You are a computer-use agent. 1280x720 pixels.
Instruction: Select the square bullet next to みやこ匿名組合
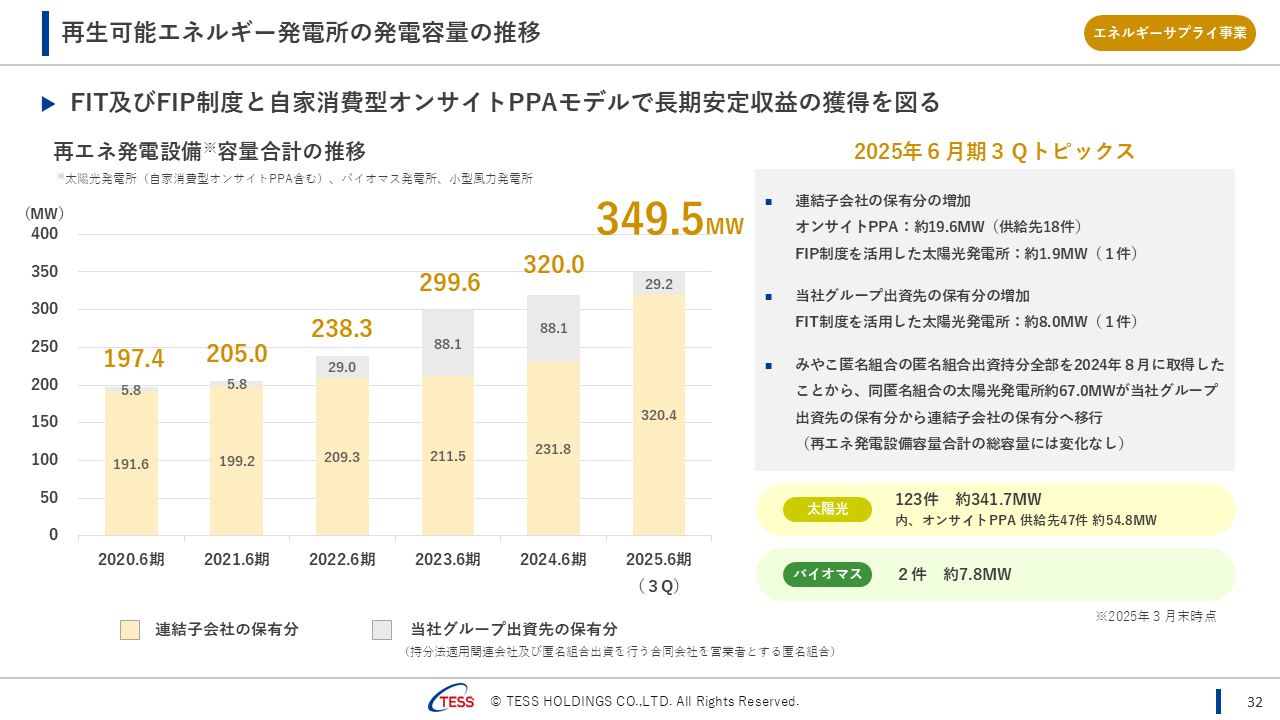[769, 366]
